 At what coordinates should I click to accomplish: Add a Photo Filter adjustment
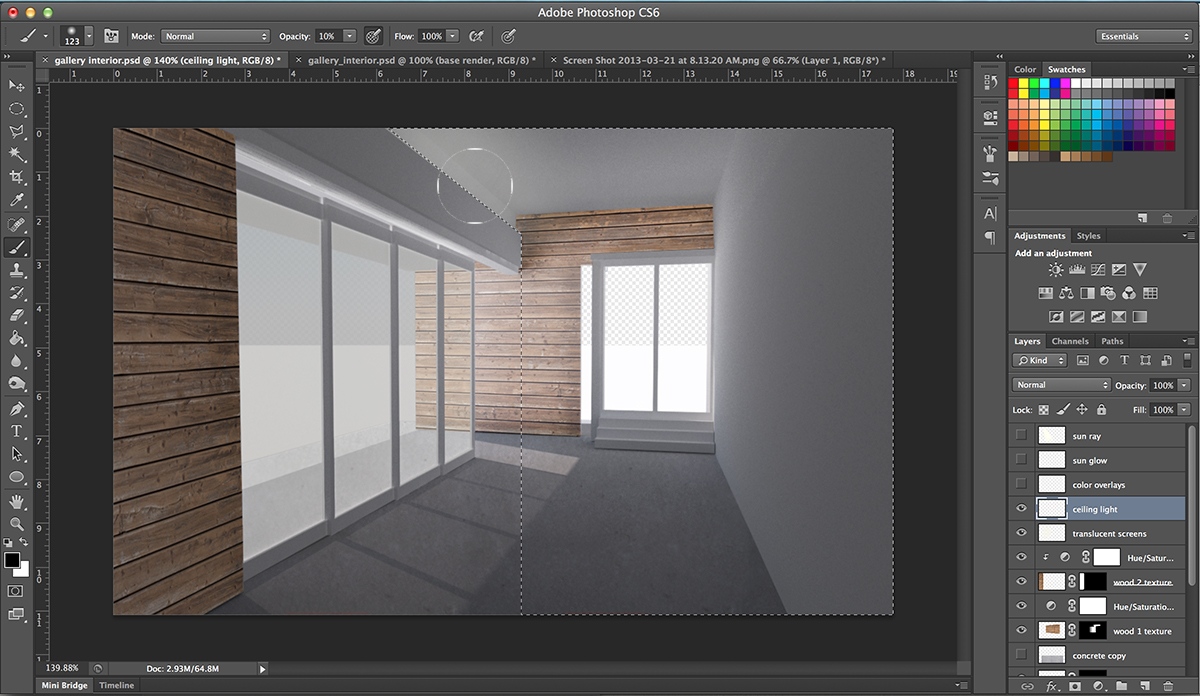point(1108,293)
